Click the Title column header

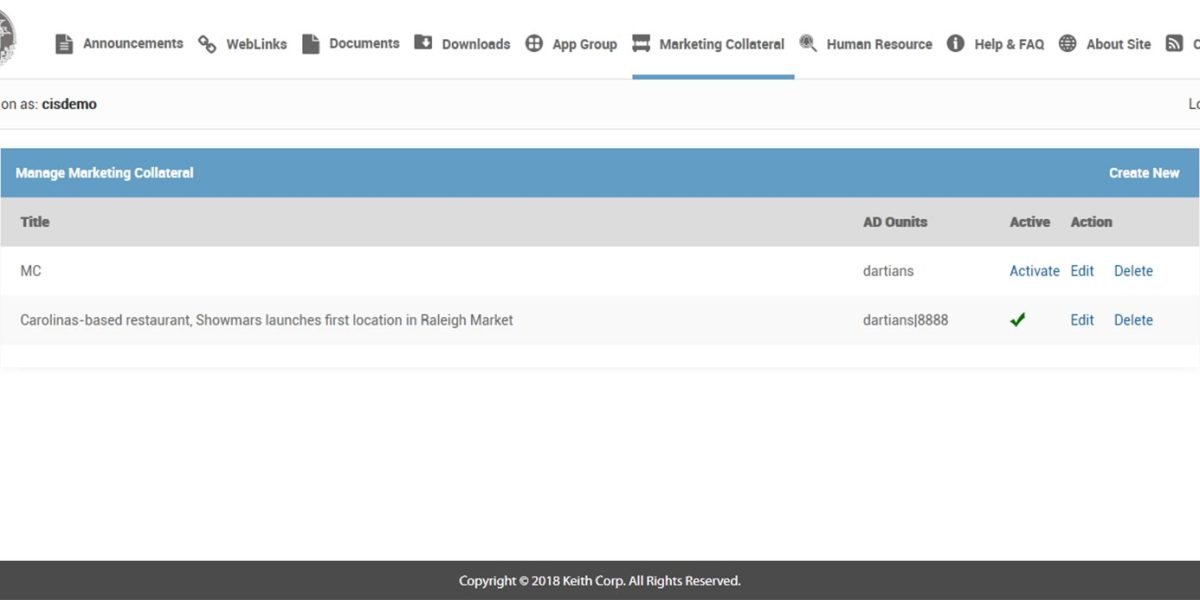(x=35, y=222)
